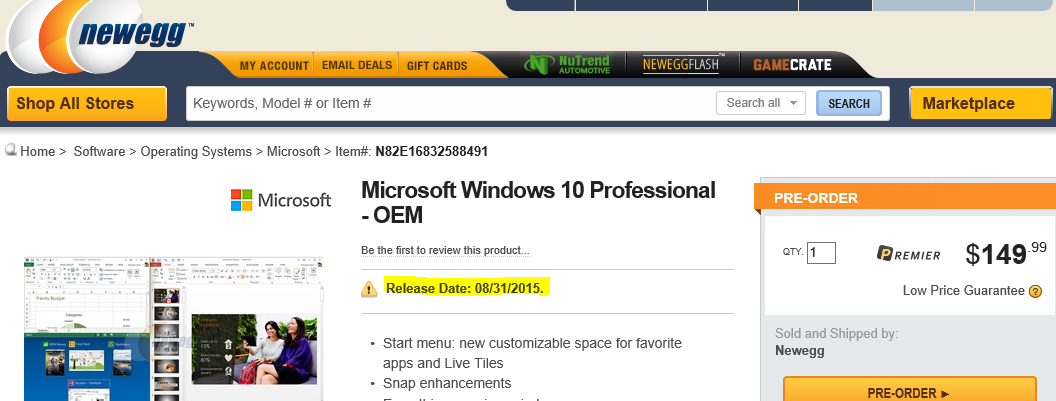Click the orange Pre-Order button
The height and width of the screenshot is (401, 1056).
coord(909,391)
